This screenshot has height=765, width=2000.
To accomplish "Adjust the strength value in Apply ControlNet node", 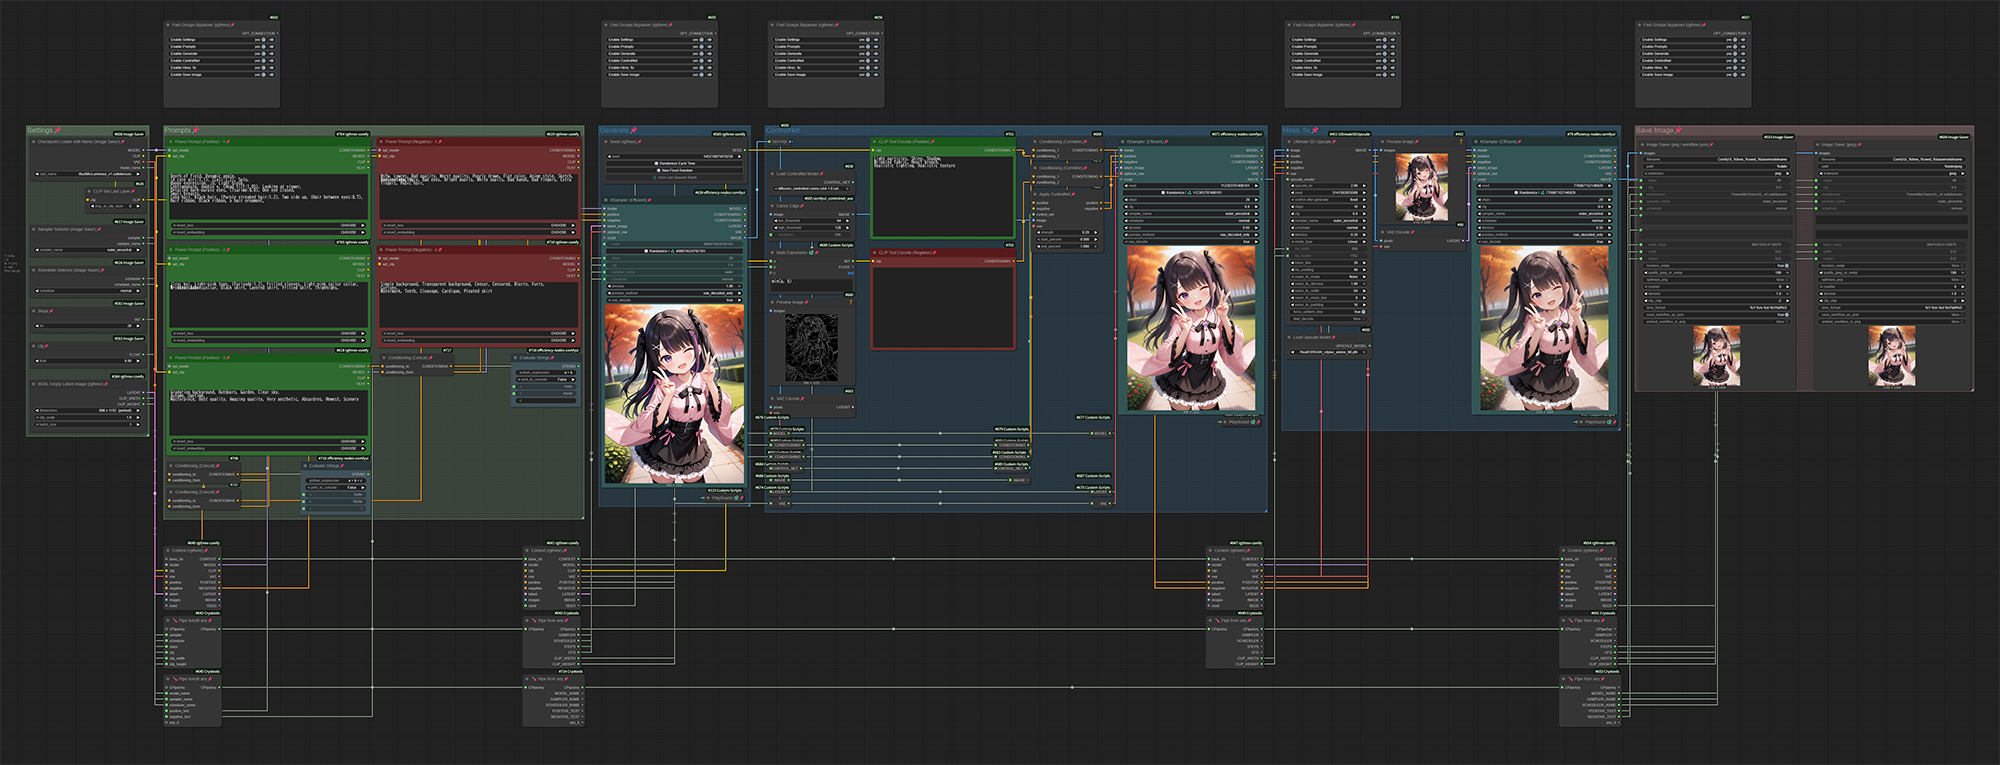I will click(x=1064, y=233).
